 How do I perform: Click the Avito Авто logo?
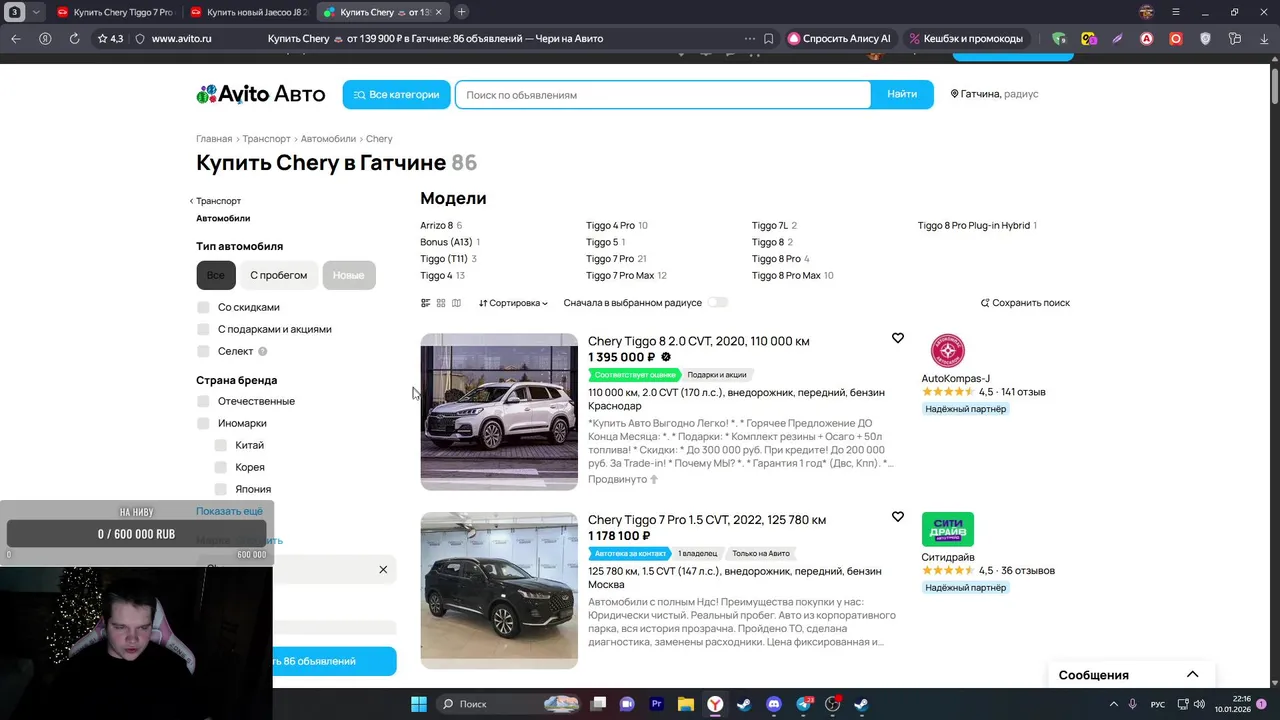[x=261, y=94]
